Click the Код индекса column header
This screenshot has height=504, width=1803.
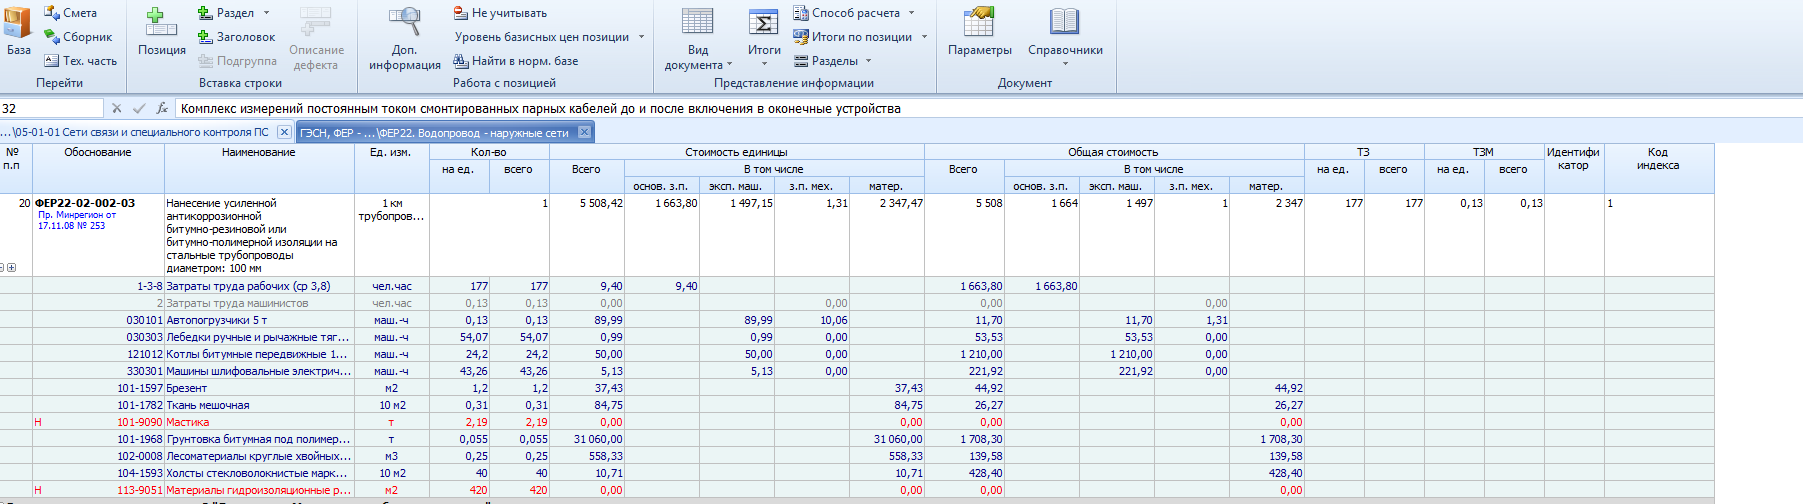1658,168
